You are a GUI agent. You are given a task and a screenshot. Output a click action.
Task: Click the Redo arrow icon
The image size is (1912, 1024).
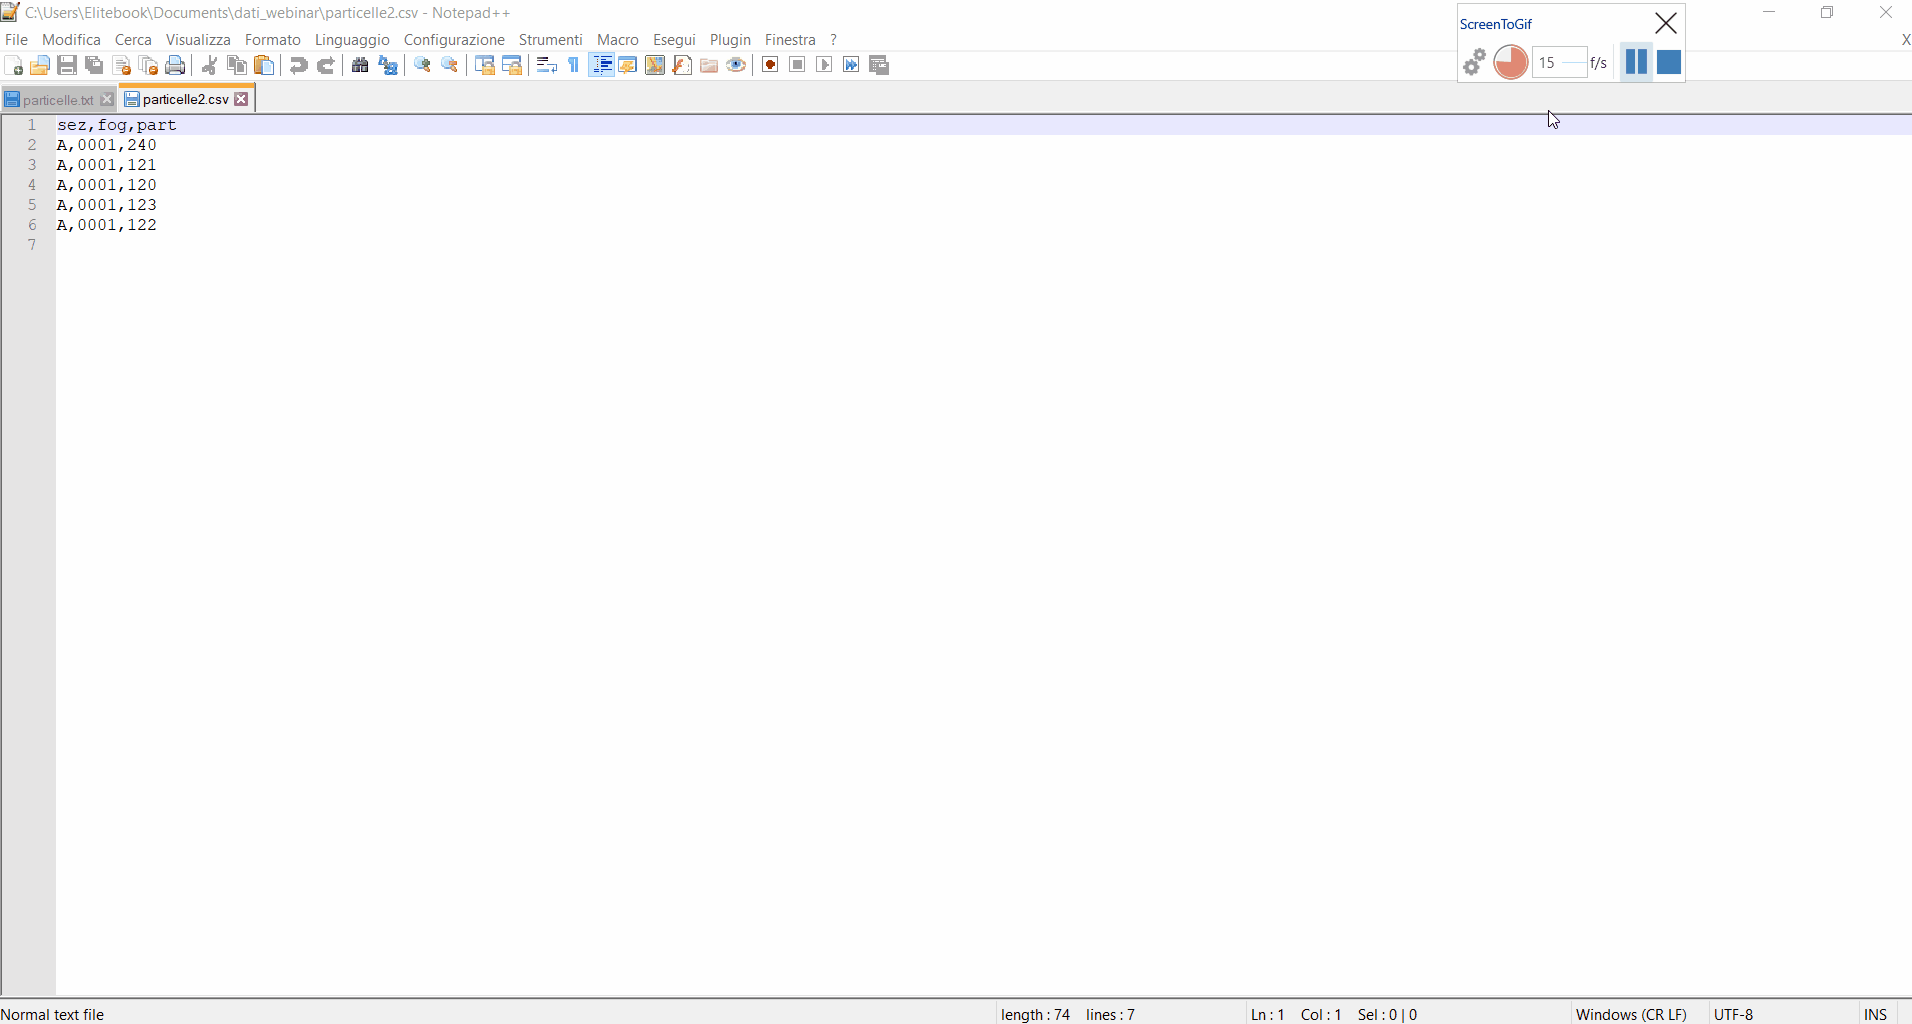[x=326, y=65]
